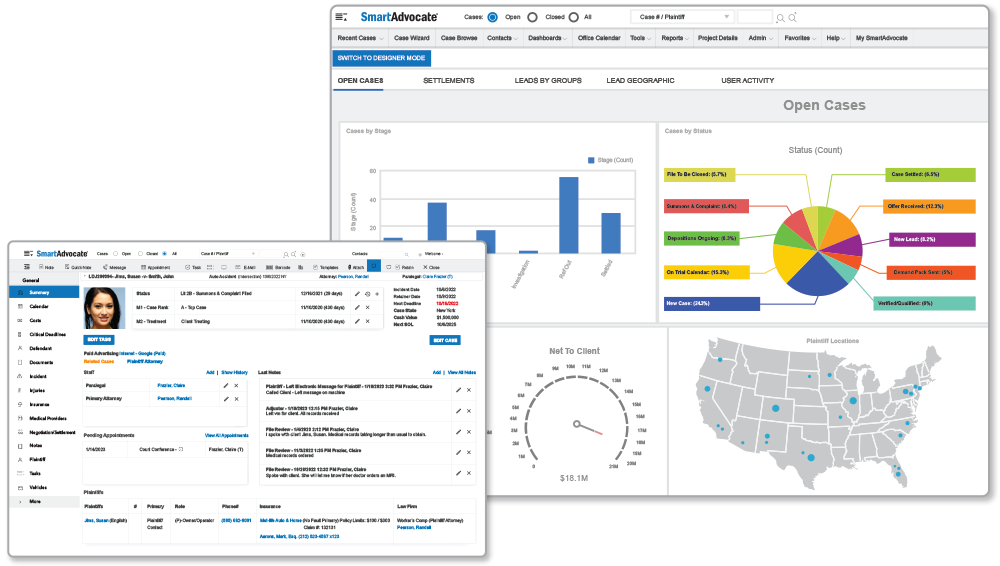Open the hamburger menu in the case window
The image size is (1000, 566).
point(28,253)
